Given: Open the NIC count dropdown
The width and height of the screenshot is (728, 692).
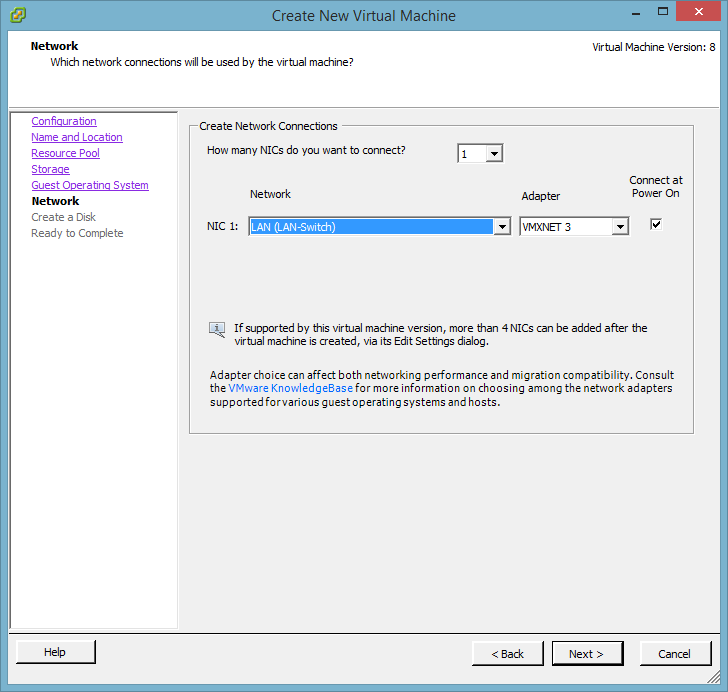Looking at the screenshot, I should [494, 154].
